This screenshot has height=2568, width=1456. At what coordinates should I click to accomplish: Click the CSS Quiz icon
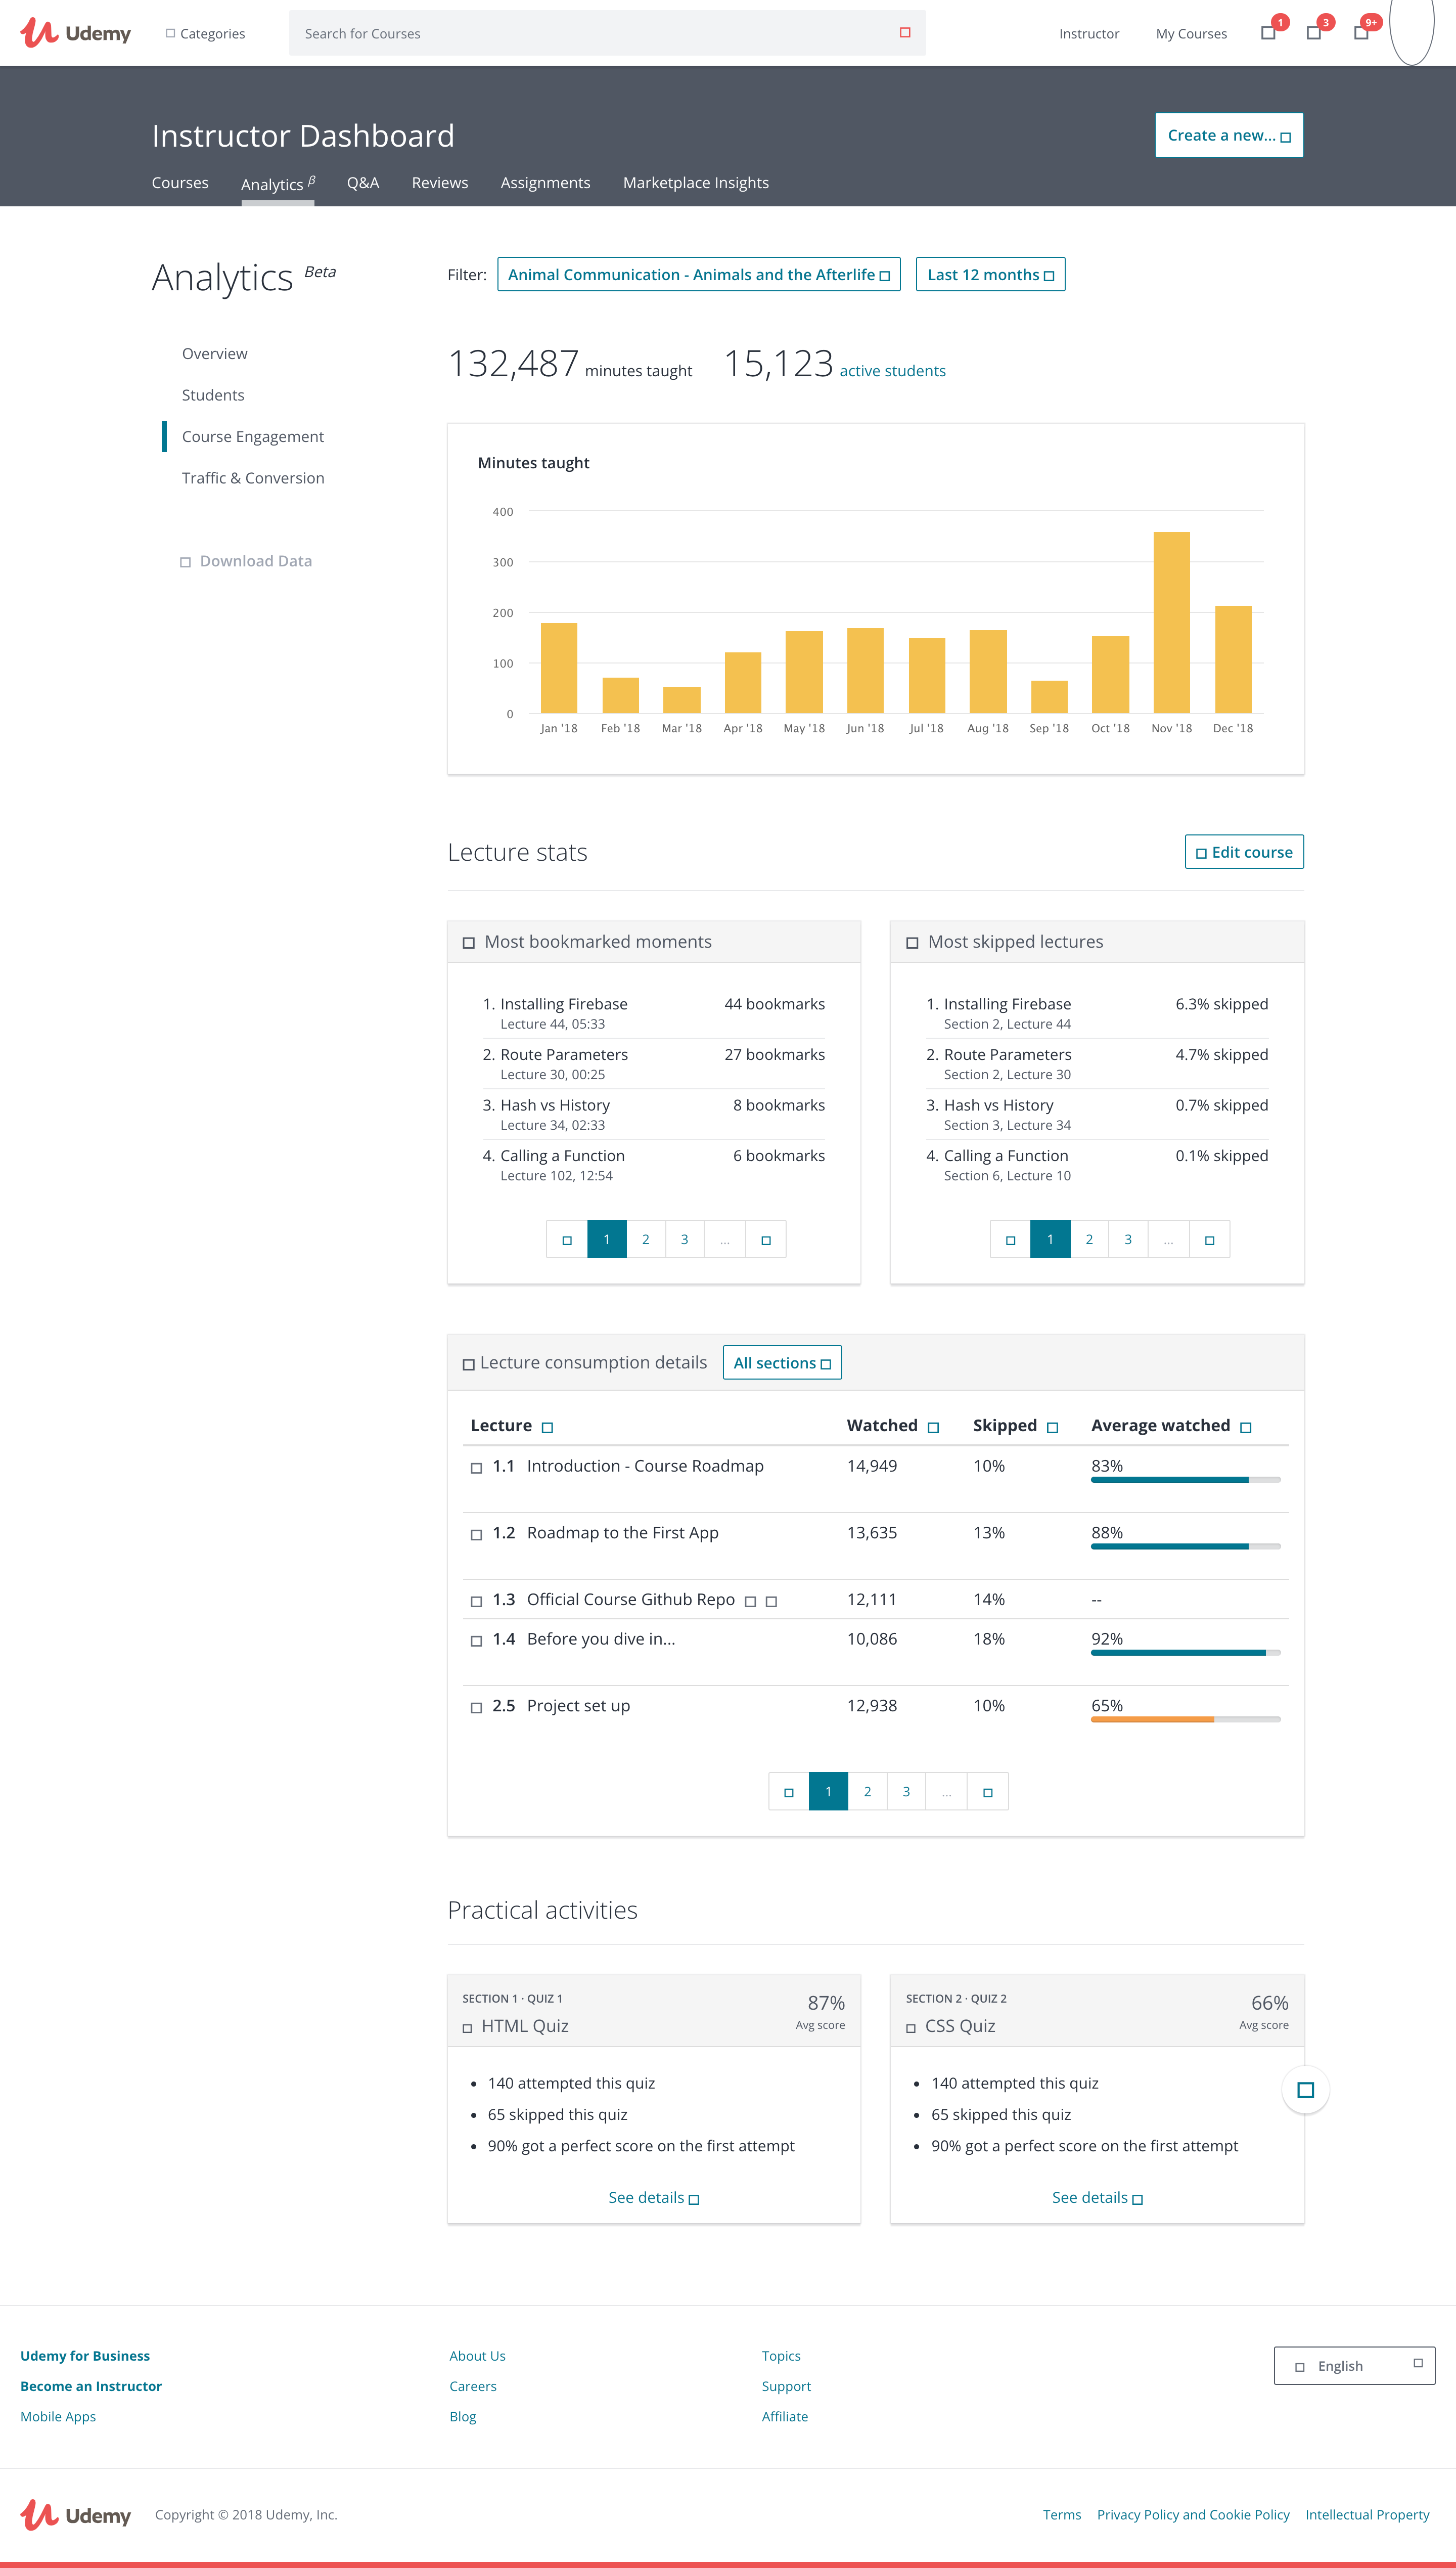(x=911, y=2028)
